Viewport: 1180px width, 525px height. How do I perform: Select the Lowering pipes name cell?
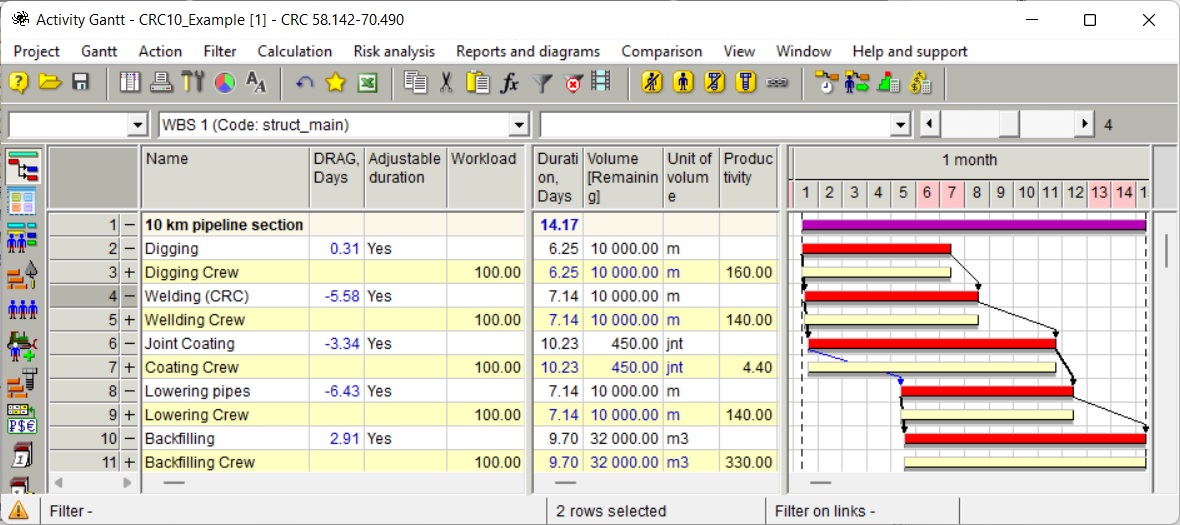pos(225,391)
